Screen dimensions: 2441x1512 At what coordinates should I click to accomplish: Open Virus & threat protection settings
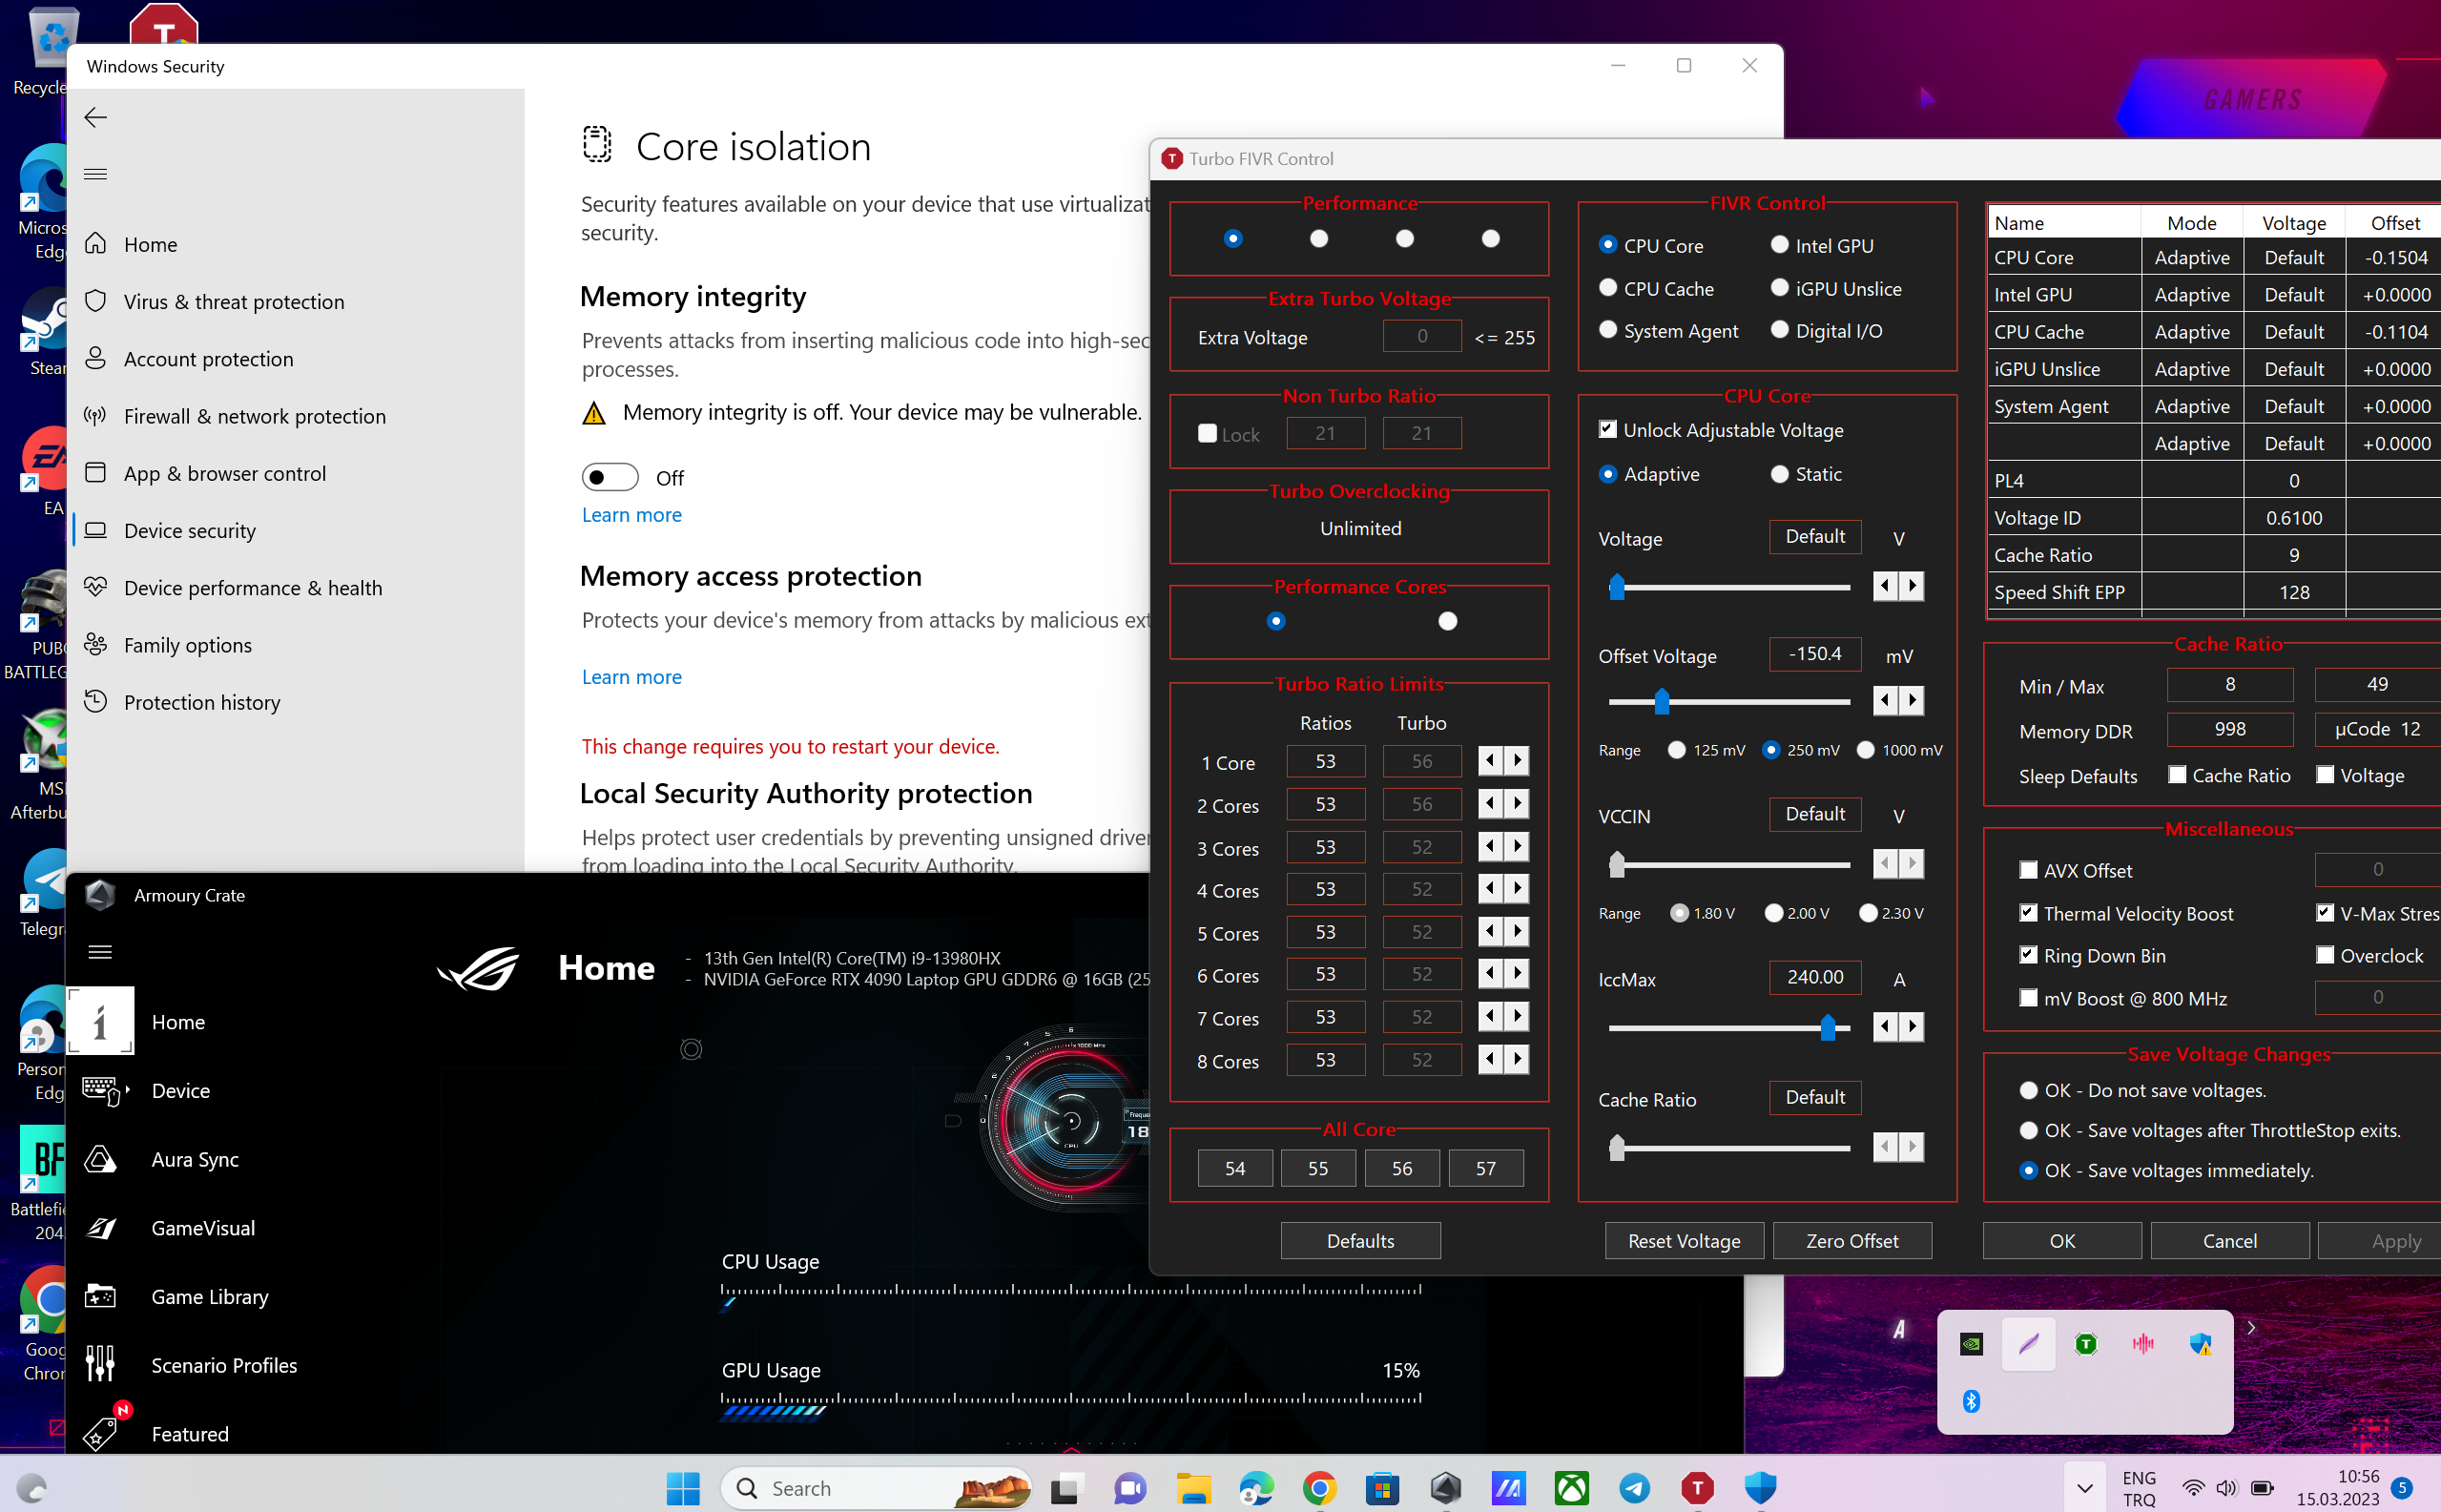point(234,300)
